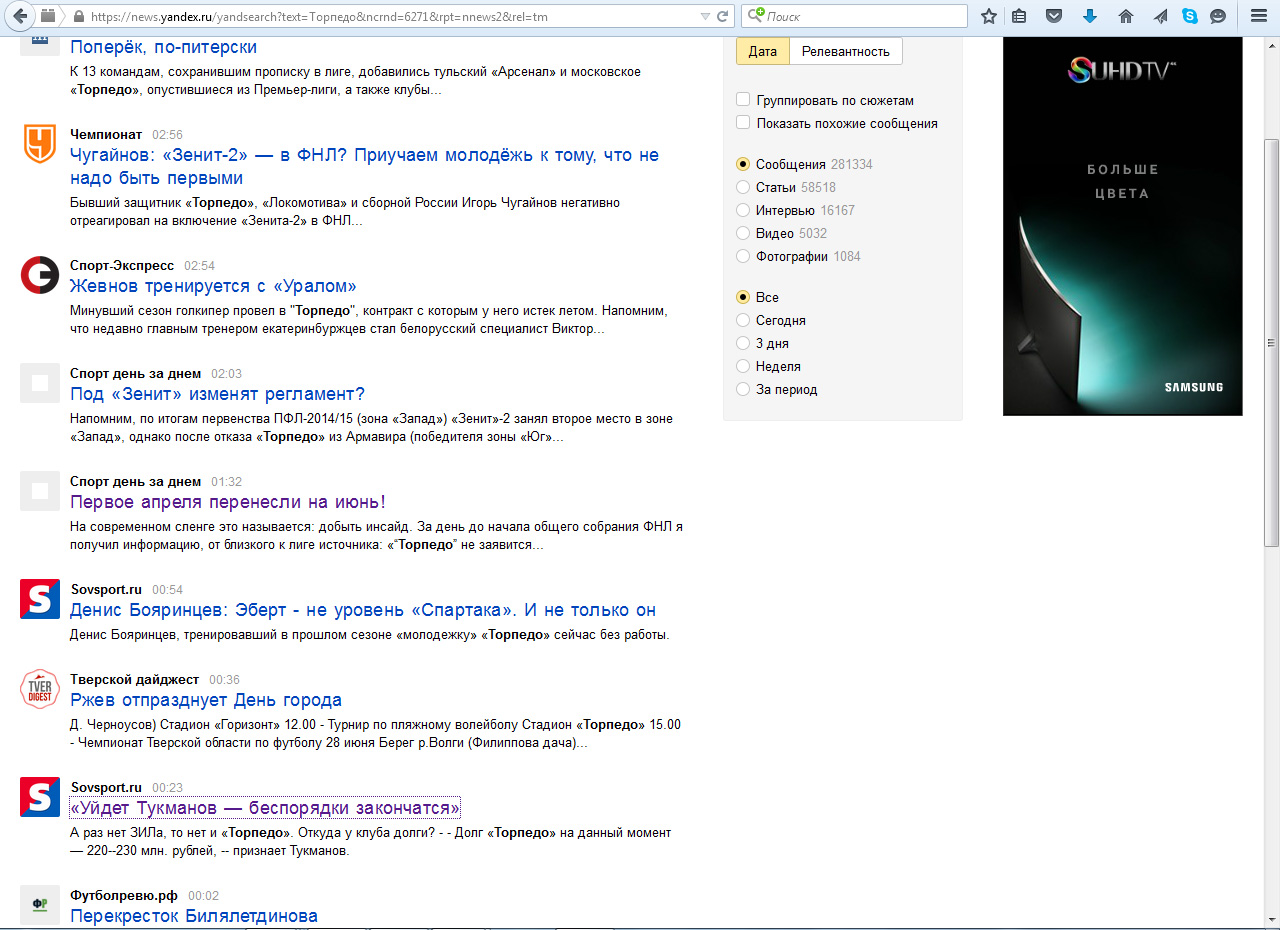
Task: Click Sovsport logo next to Денис Бояринцев story
Action: (x=40, y=599)
